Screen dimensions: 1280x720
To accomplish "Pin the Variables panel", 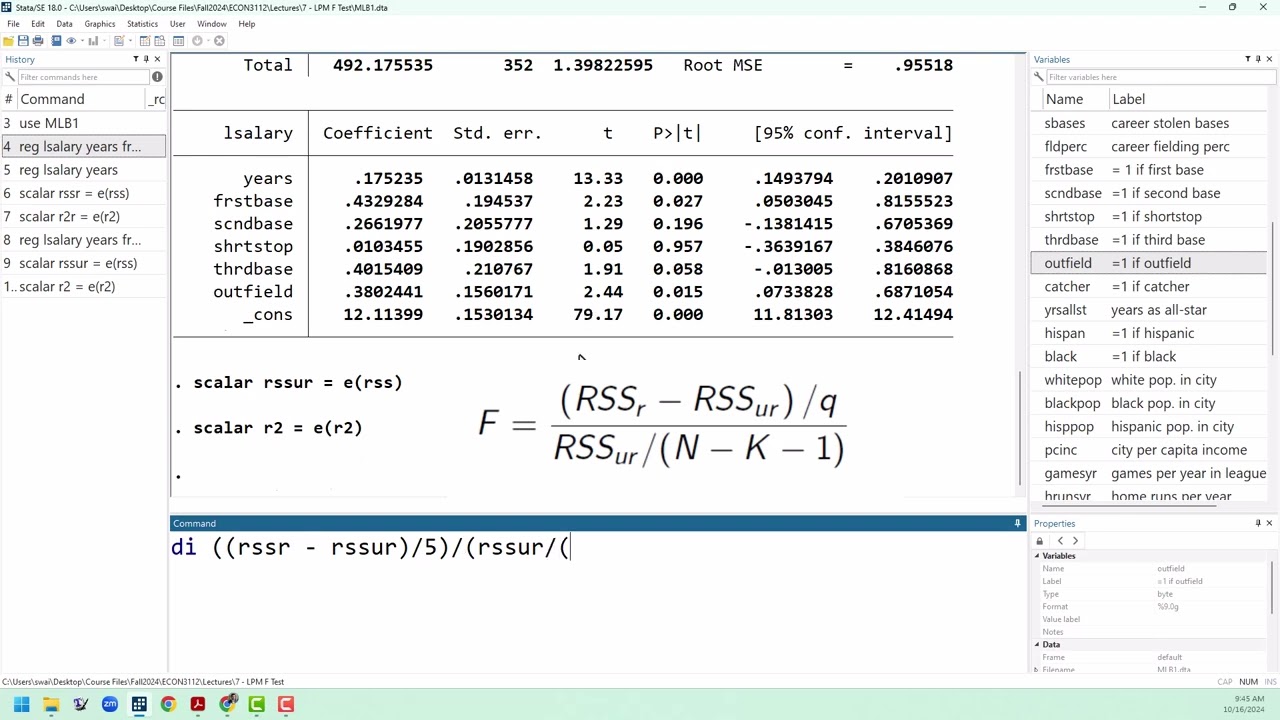I will click(x=1258, y=59).
